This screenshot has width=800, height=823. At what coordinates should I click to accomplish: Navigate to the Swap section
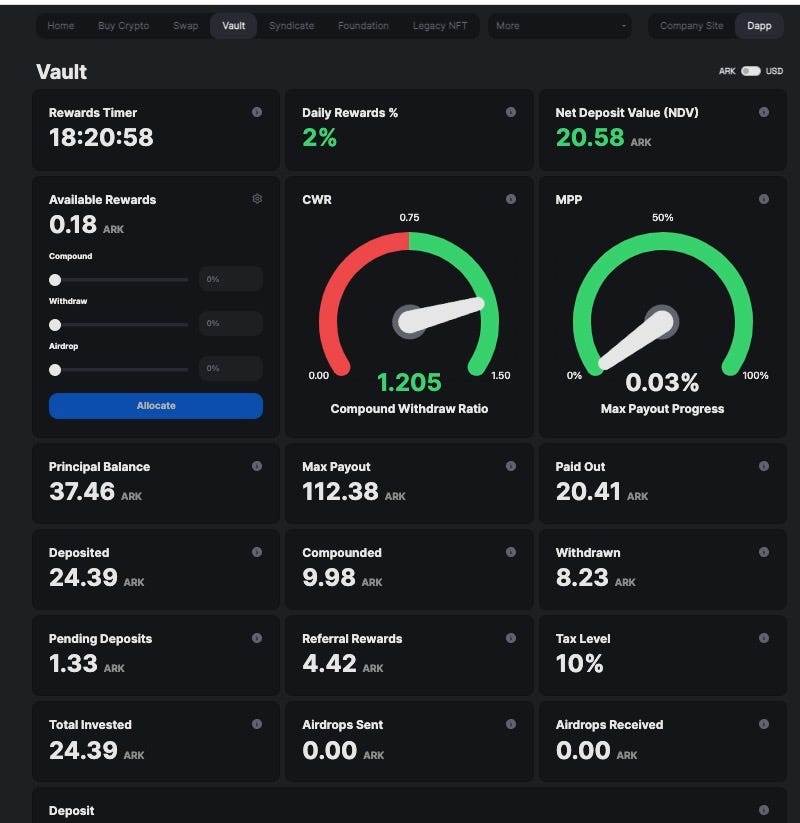pos(185,26)
